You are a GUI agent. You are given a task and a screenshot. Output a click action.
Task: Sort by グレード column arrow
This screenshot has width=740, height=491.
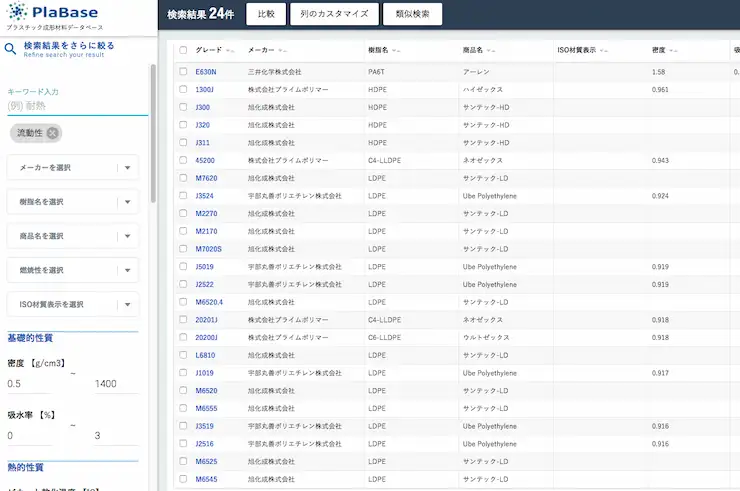[x=230, y=50]
